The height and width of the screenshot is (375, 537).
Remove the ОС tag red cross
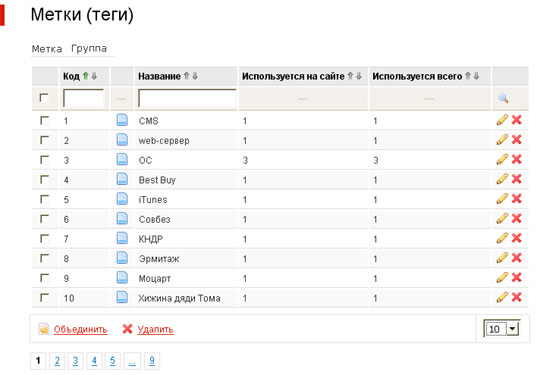click(516, 160)
